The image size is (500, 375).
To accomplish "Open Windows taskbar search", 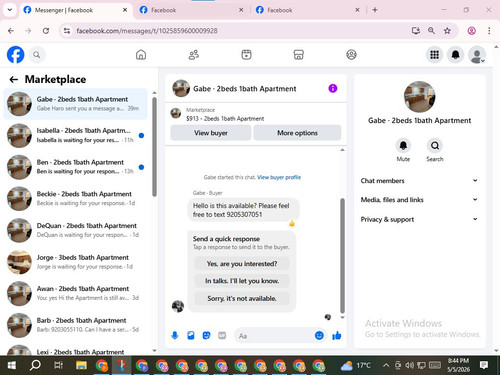I will 35,365.
